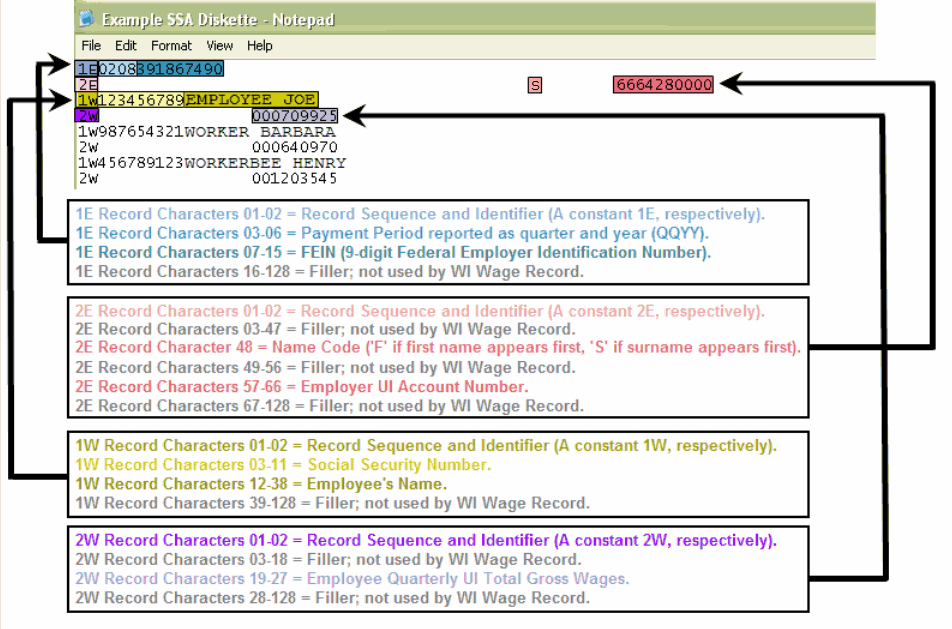Screen dimensions: 952x629
Task: Open the File menu
Action: [91, 46]
